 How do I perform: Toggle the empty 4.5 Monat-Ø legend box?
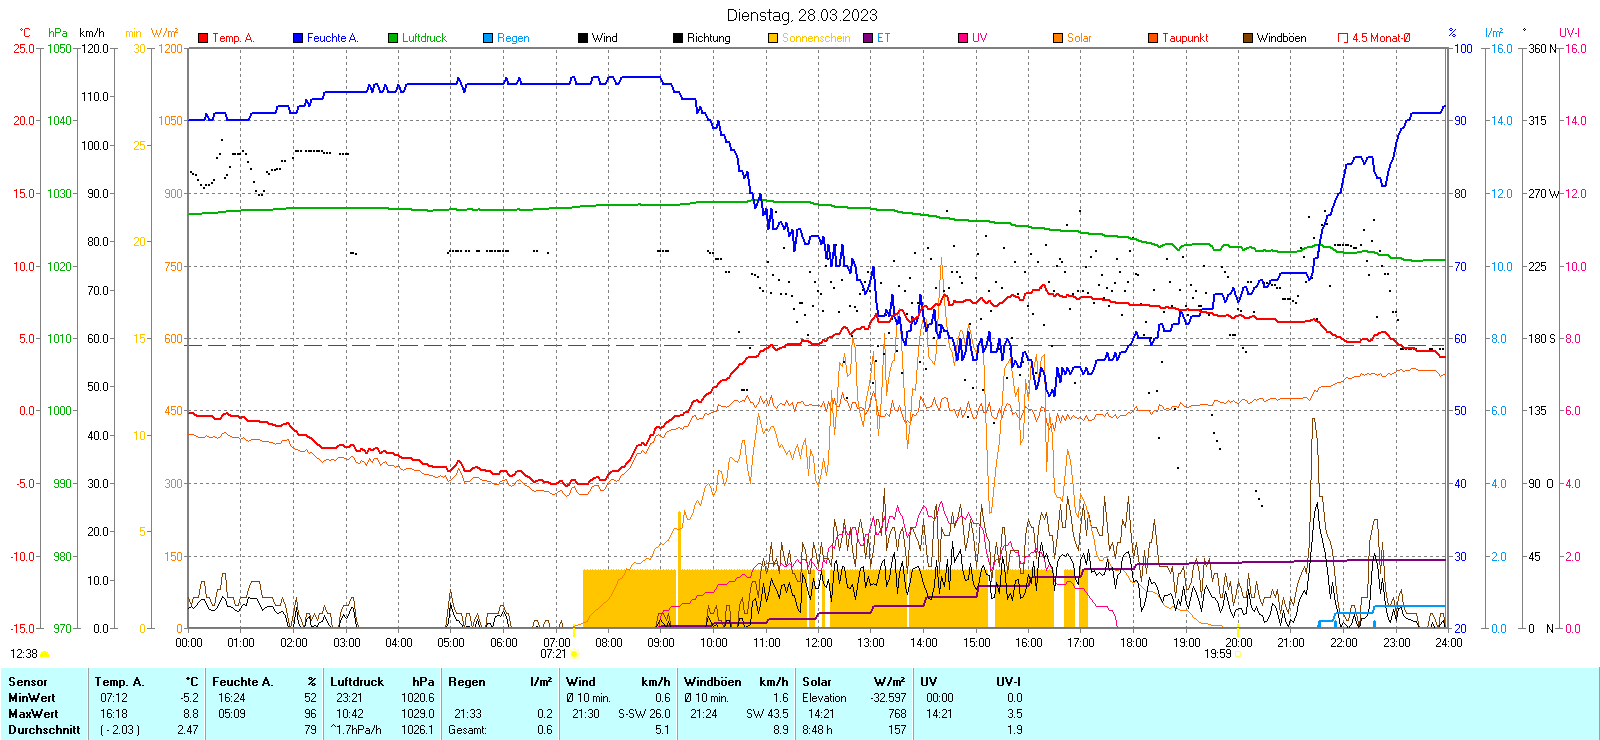[1343, 38]
